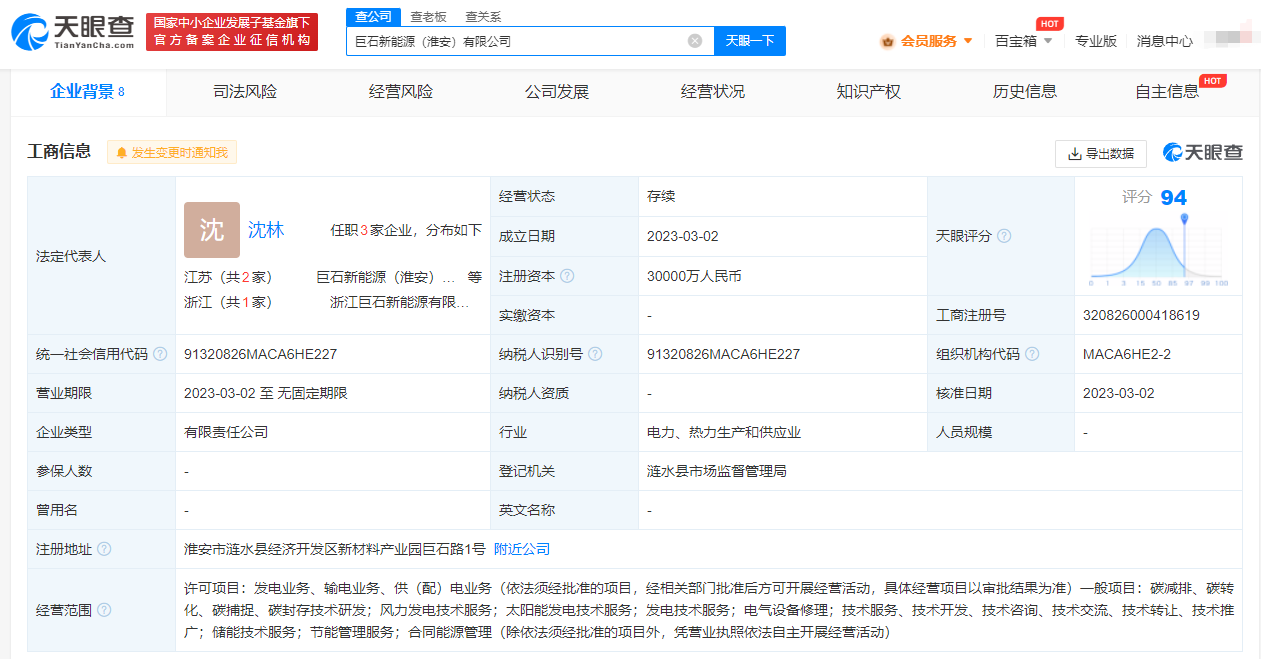
Task: Click the 2023-03-02 至 无固定期限 business term
Action: click(x=266, y=393)
